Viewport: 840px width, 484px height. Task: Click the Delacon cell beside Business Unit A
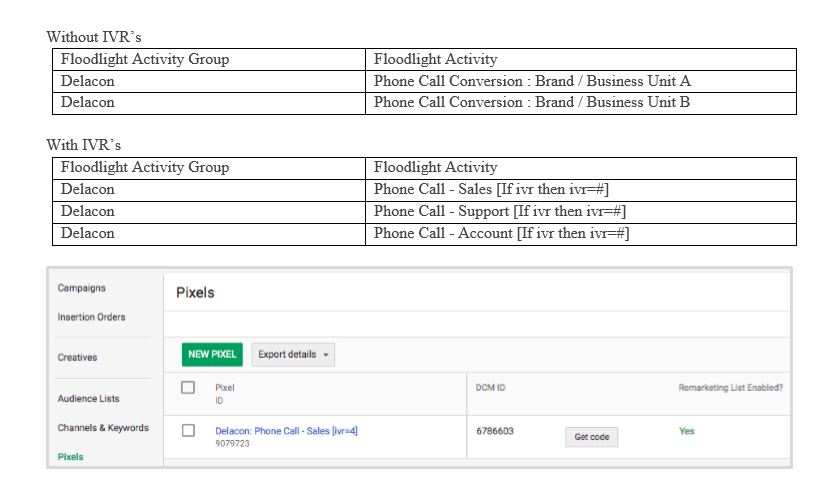[209, 81]
